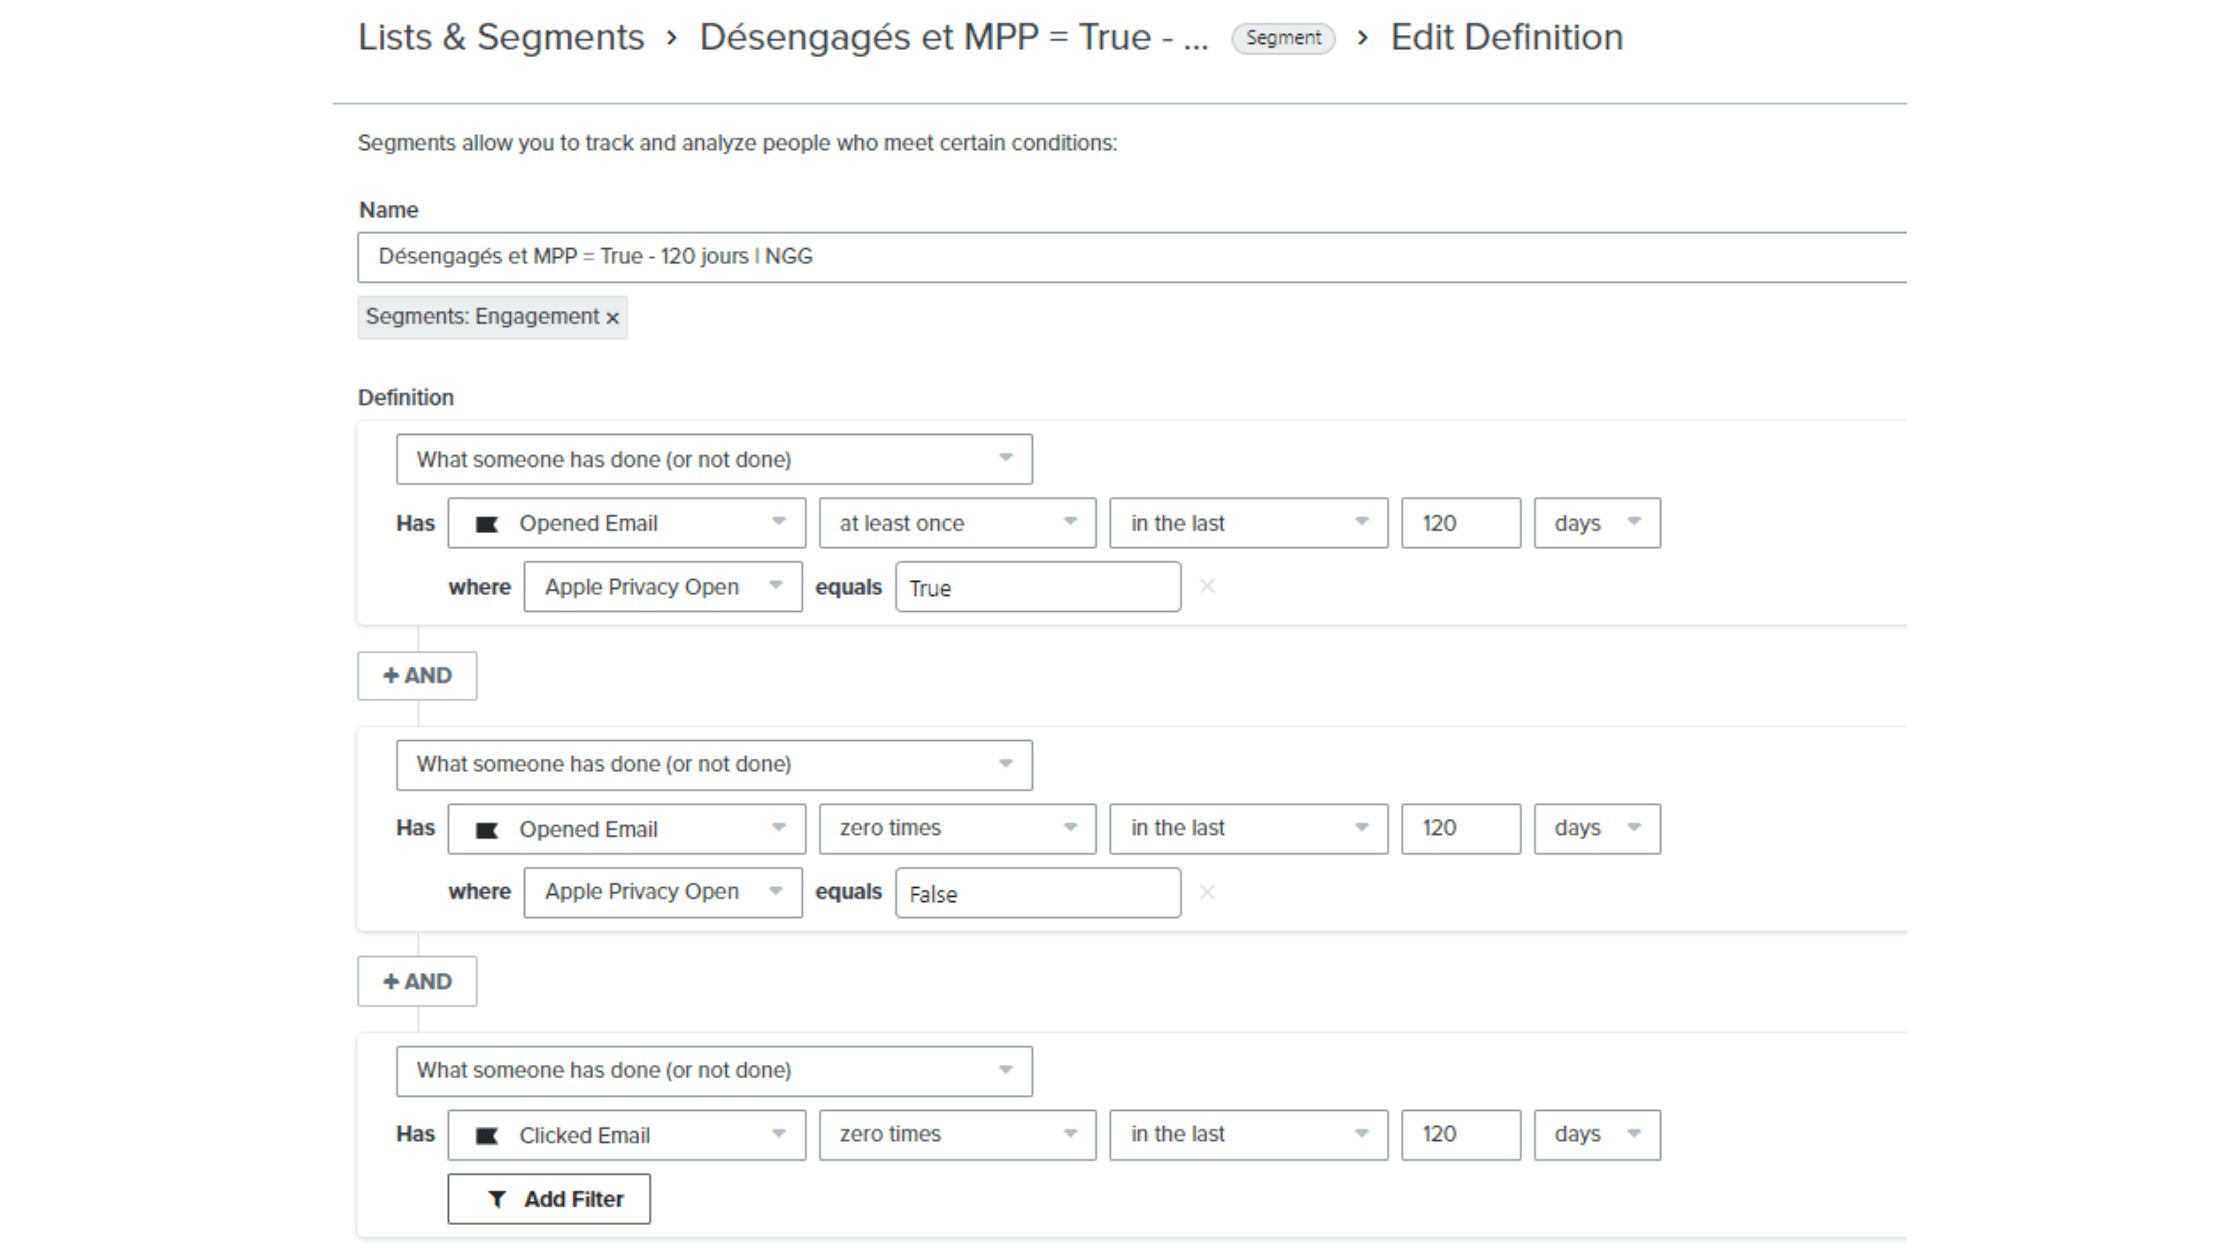Image resolution: width=2240 pixels, height=1260 pixels.
Task: Open the Apple Privacy Open dropdown with True
Action: point(662,587)
